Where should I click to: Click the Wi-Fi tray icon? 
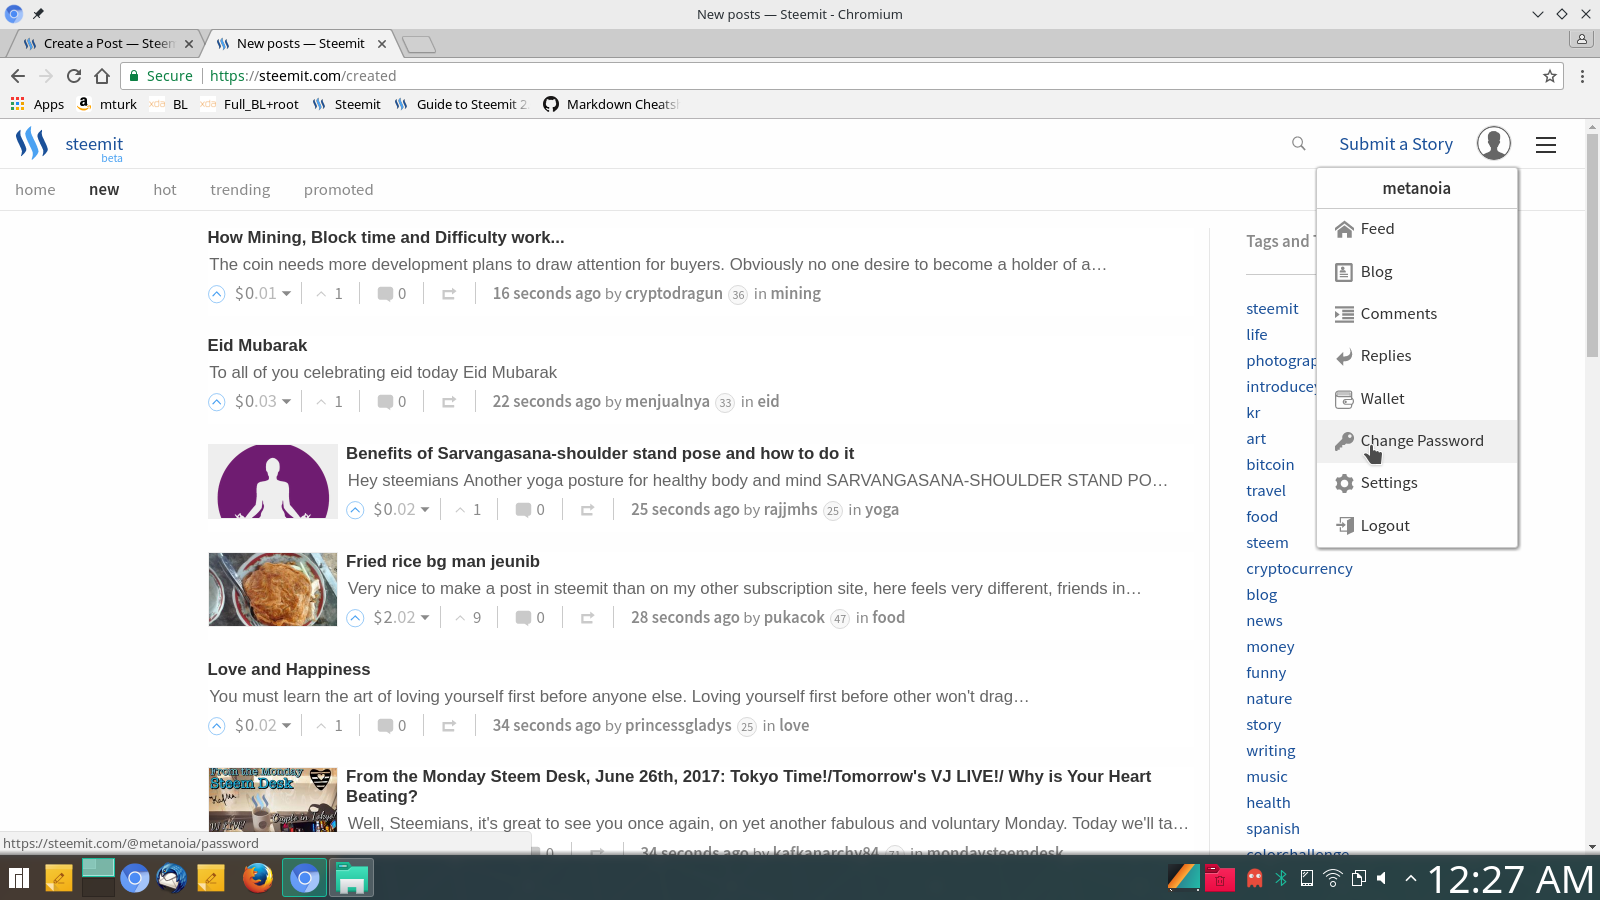[x=1333, y=878]
